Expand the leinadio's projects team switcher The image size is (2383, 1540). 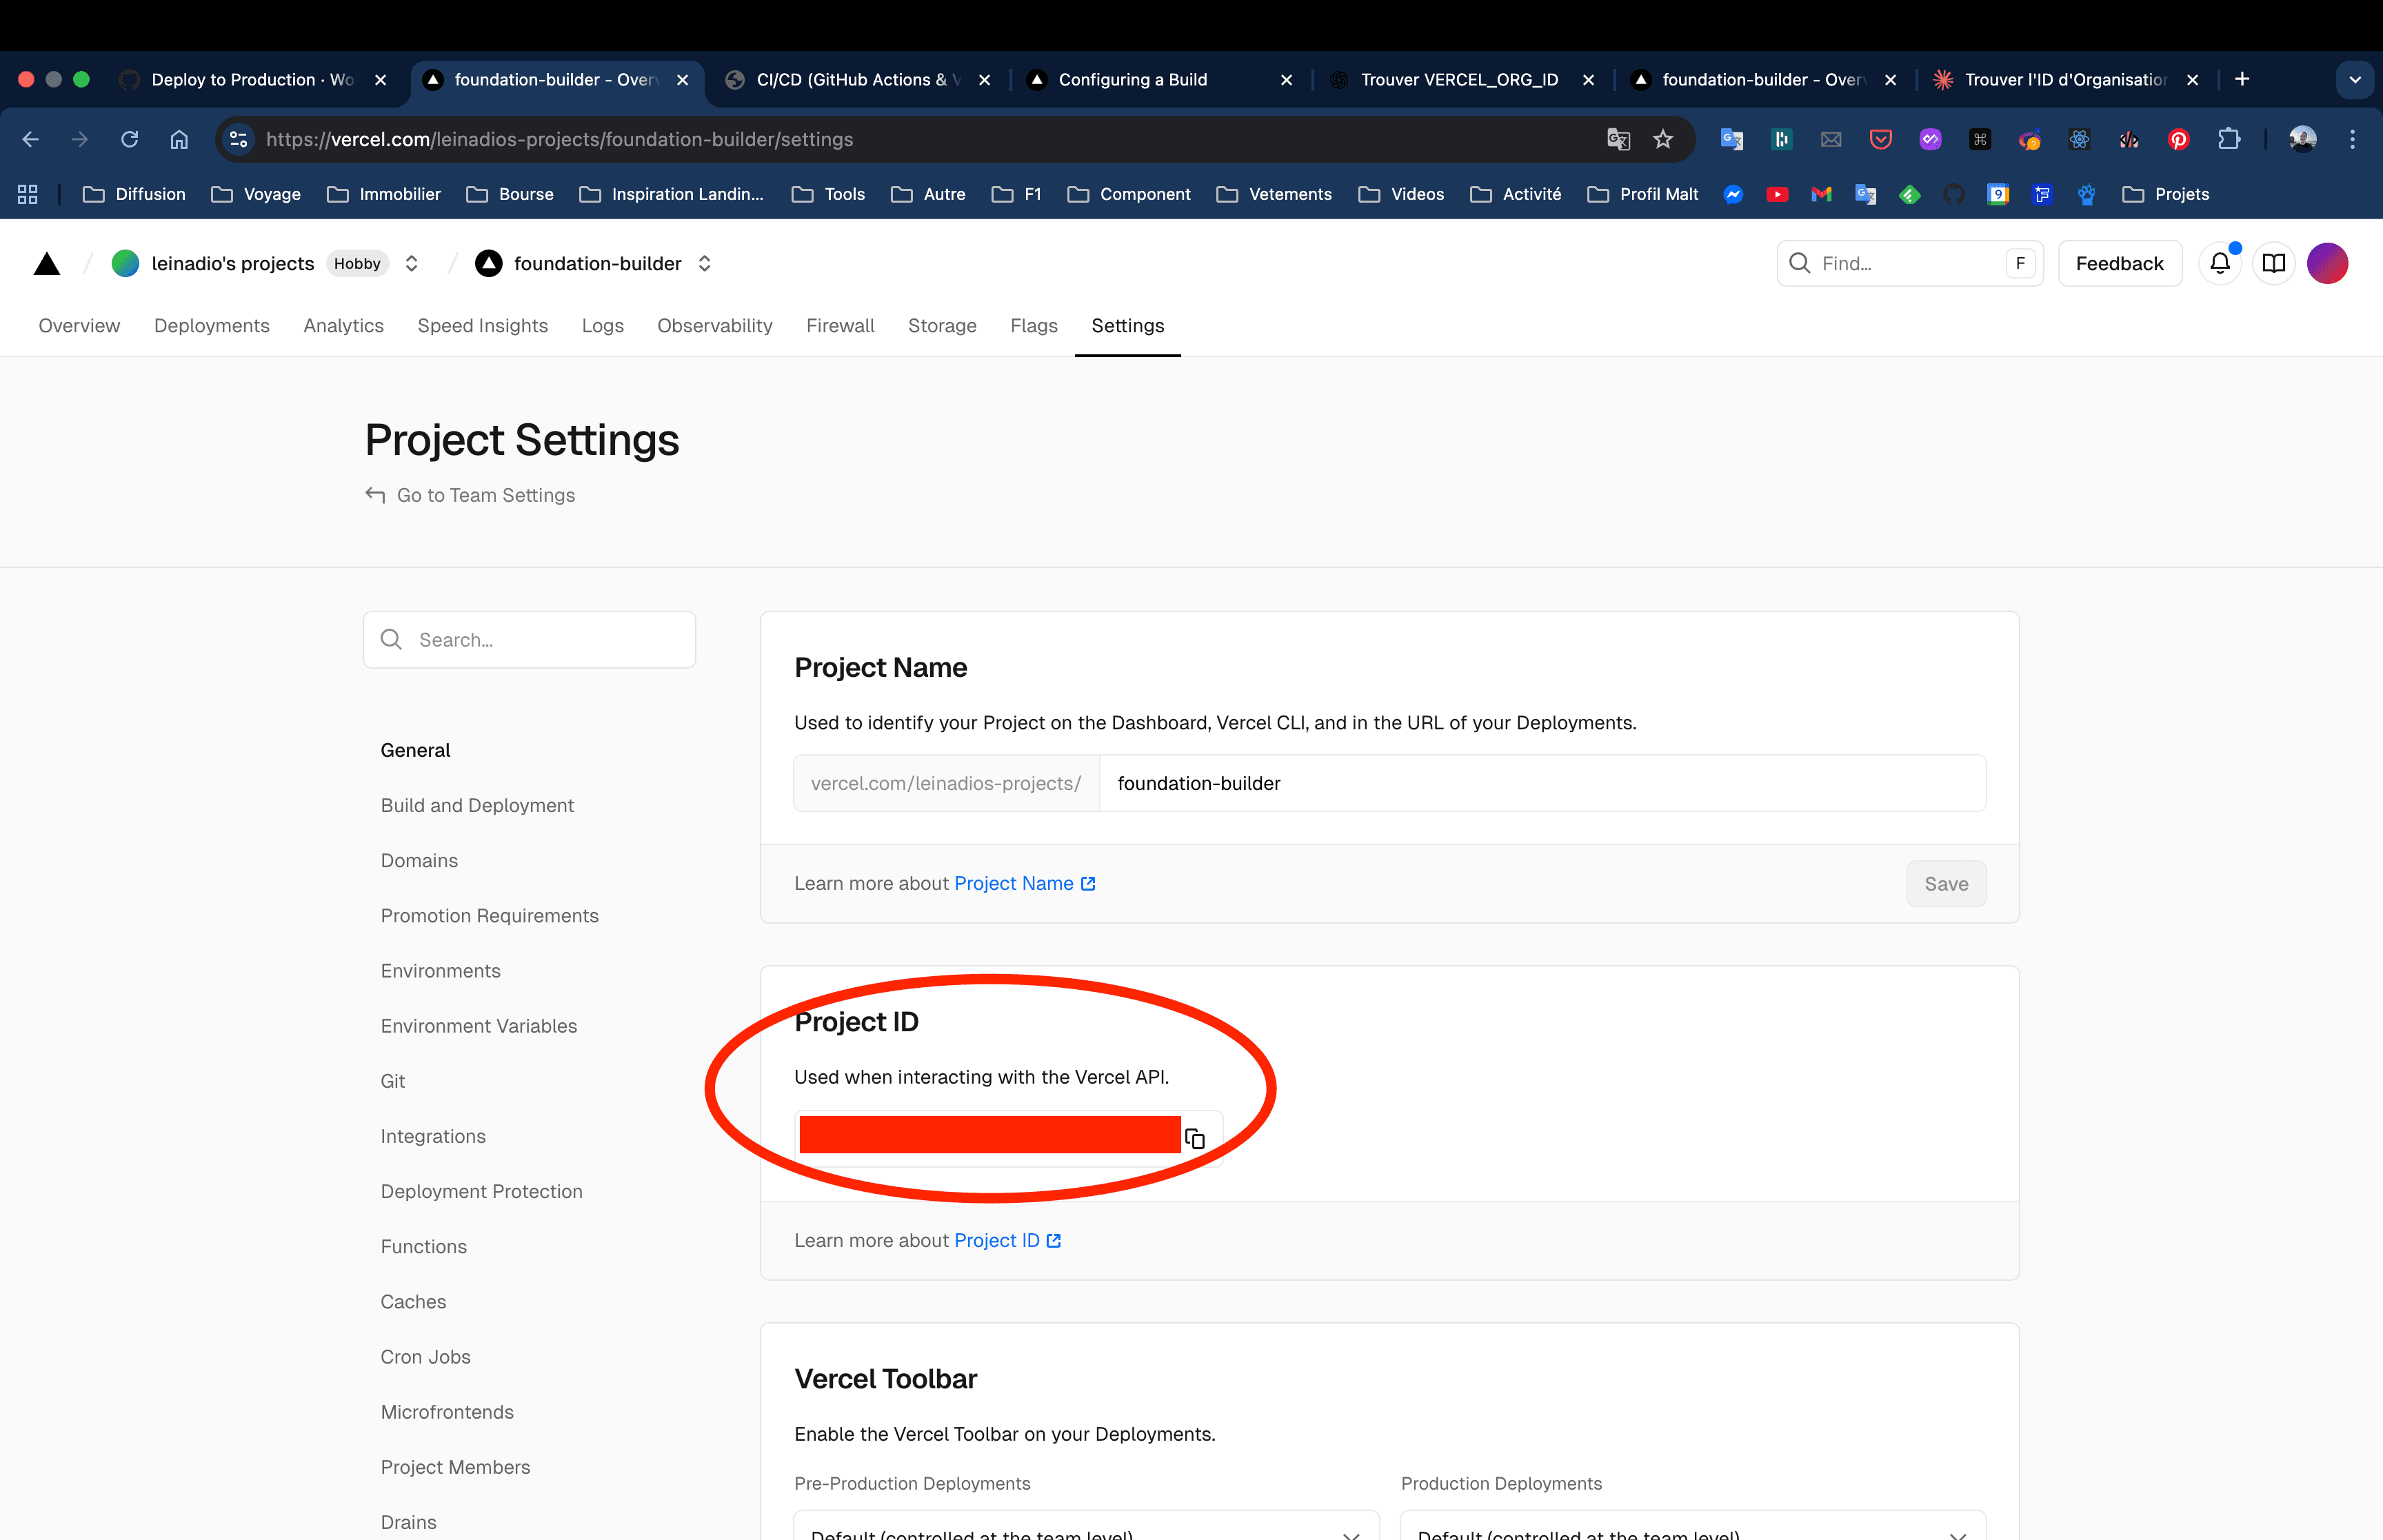click(x=411, y=263)
